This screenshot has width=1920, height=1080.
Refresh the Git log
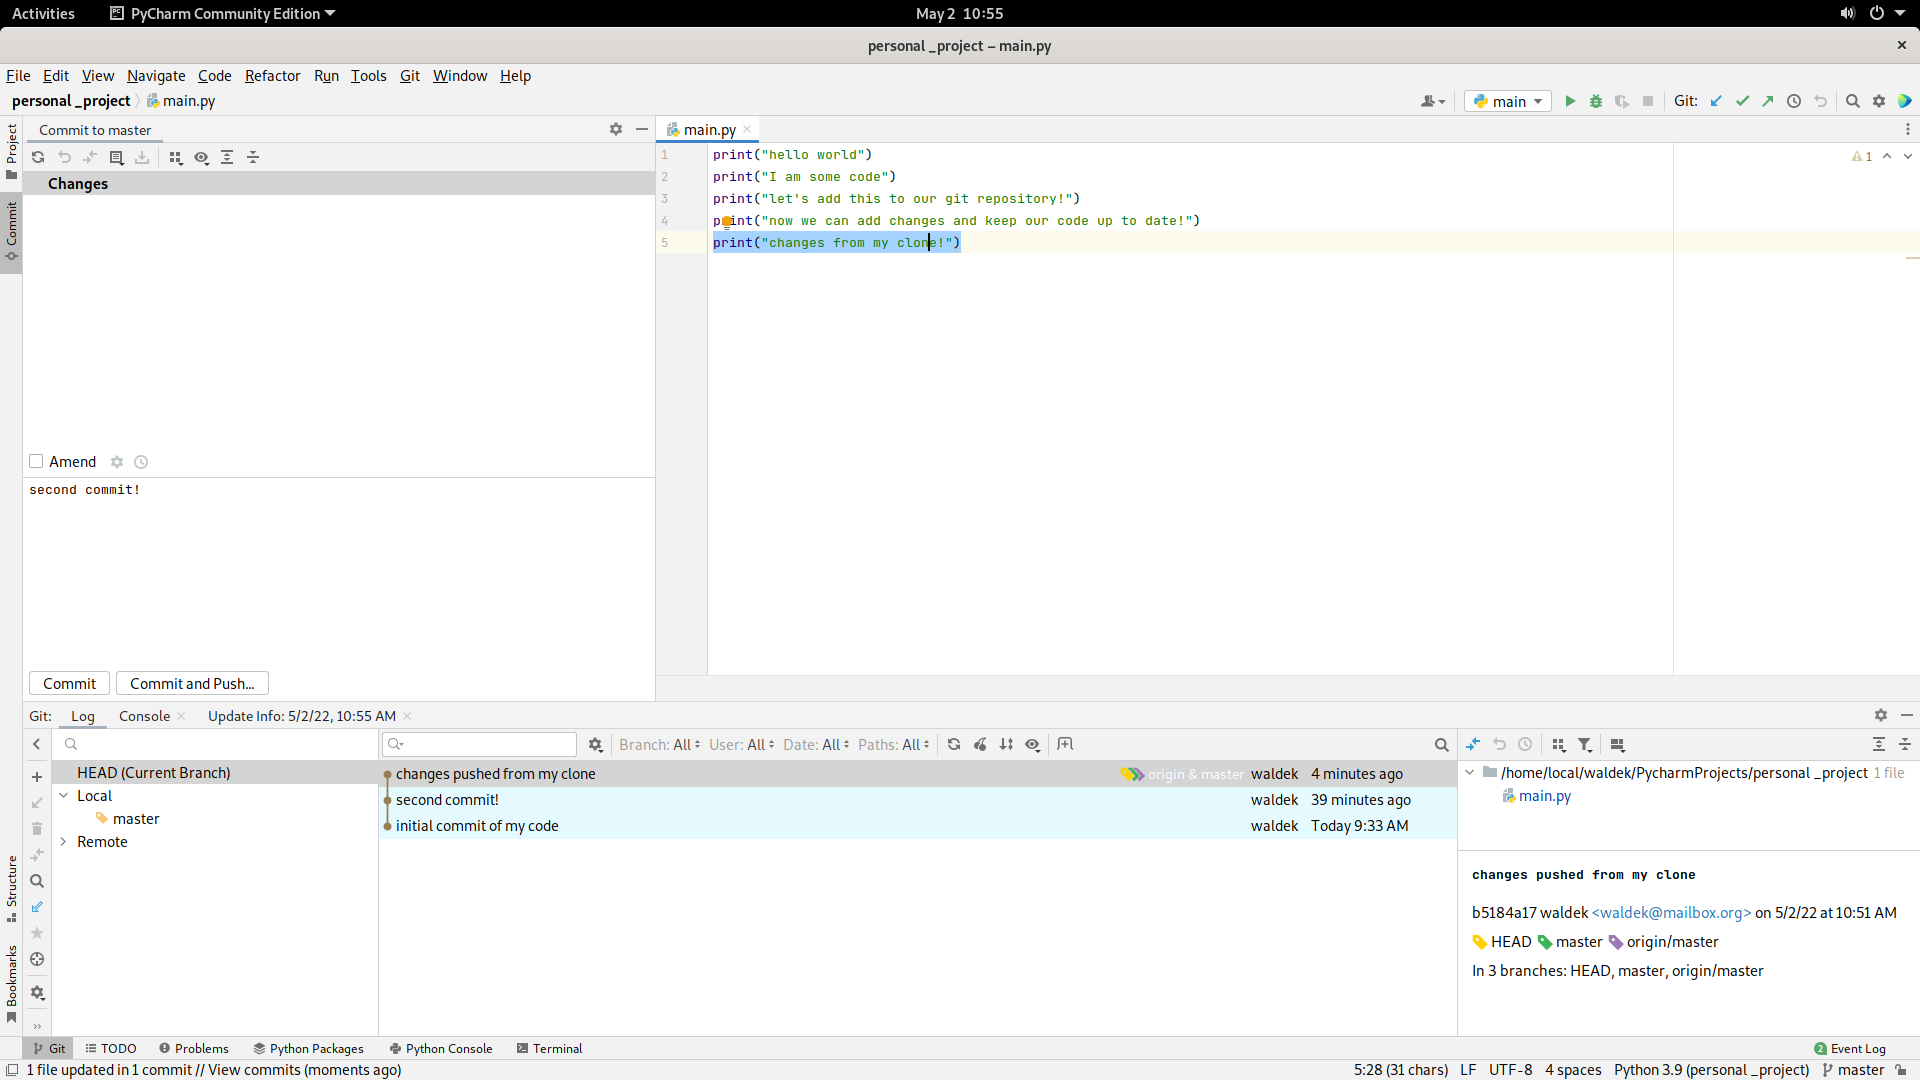954,744
